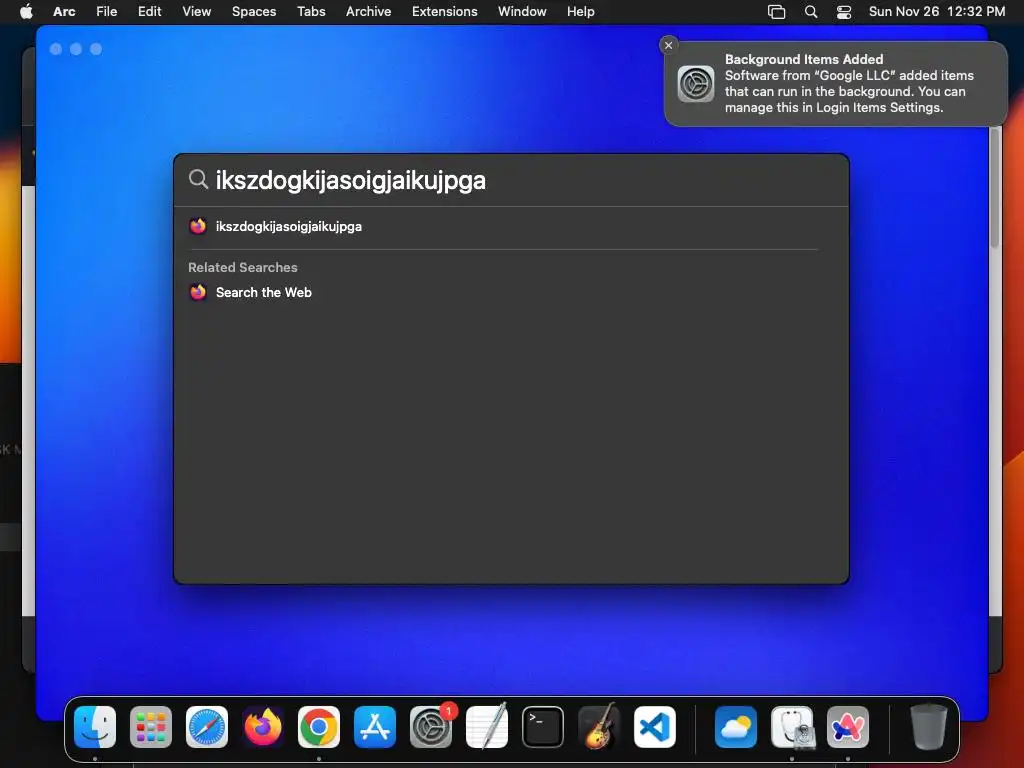Launch GarageBand from the dock

coord(599,727)
